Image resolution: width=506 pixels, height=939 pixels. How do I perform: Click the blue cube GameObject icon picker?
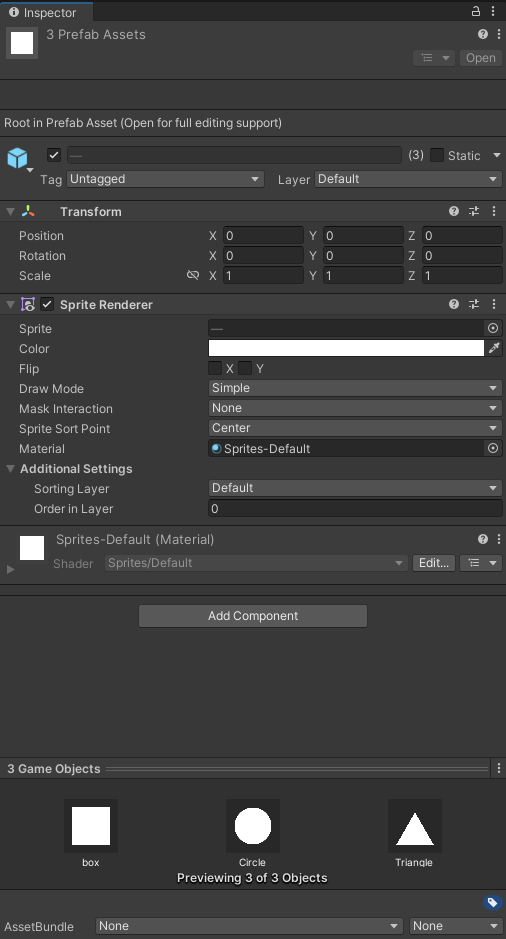pos(18,159)
